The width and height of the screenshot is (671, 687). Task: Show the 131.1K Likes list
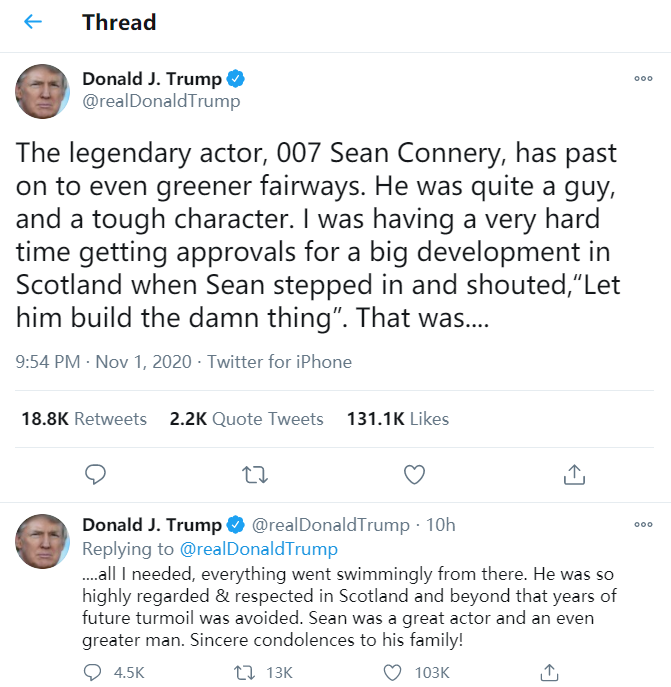(397, 419)
